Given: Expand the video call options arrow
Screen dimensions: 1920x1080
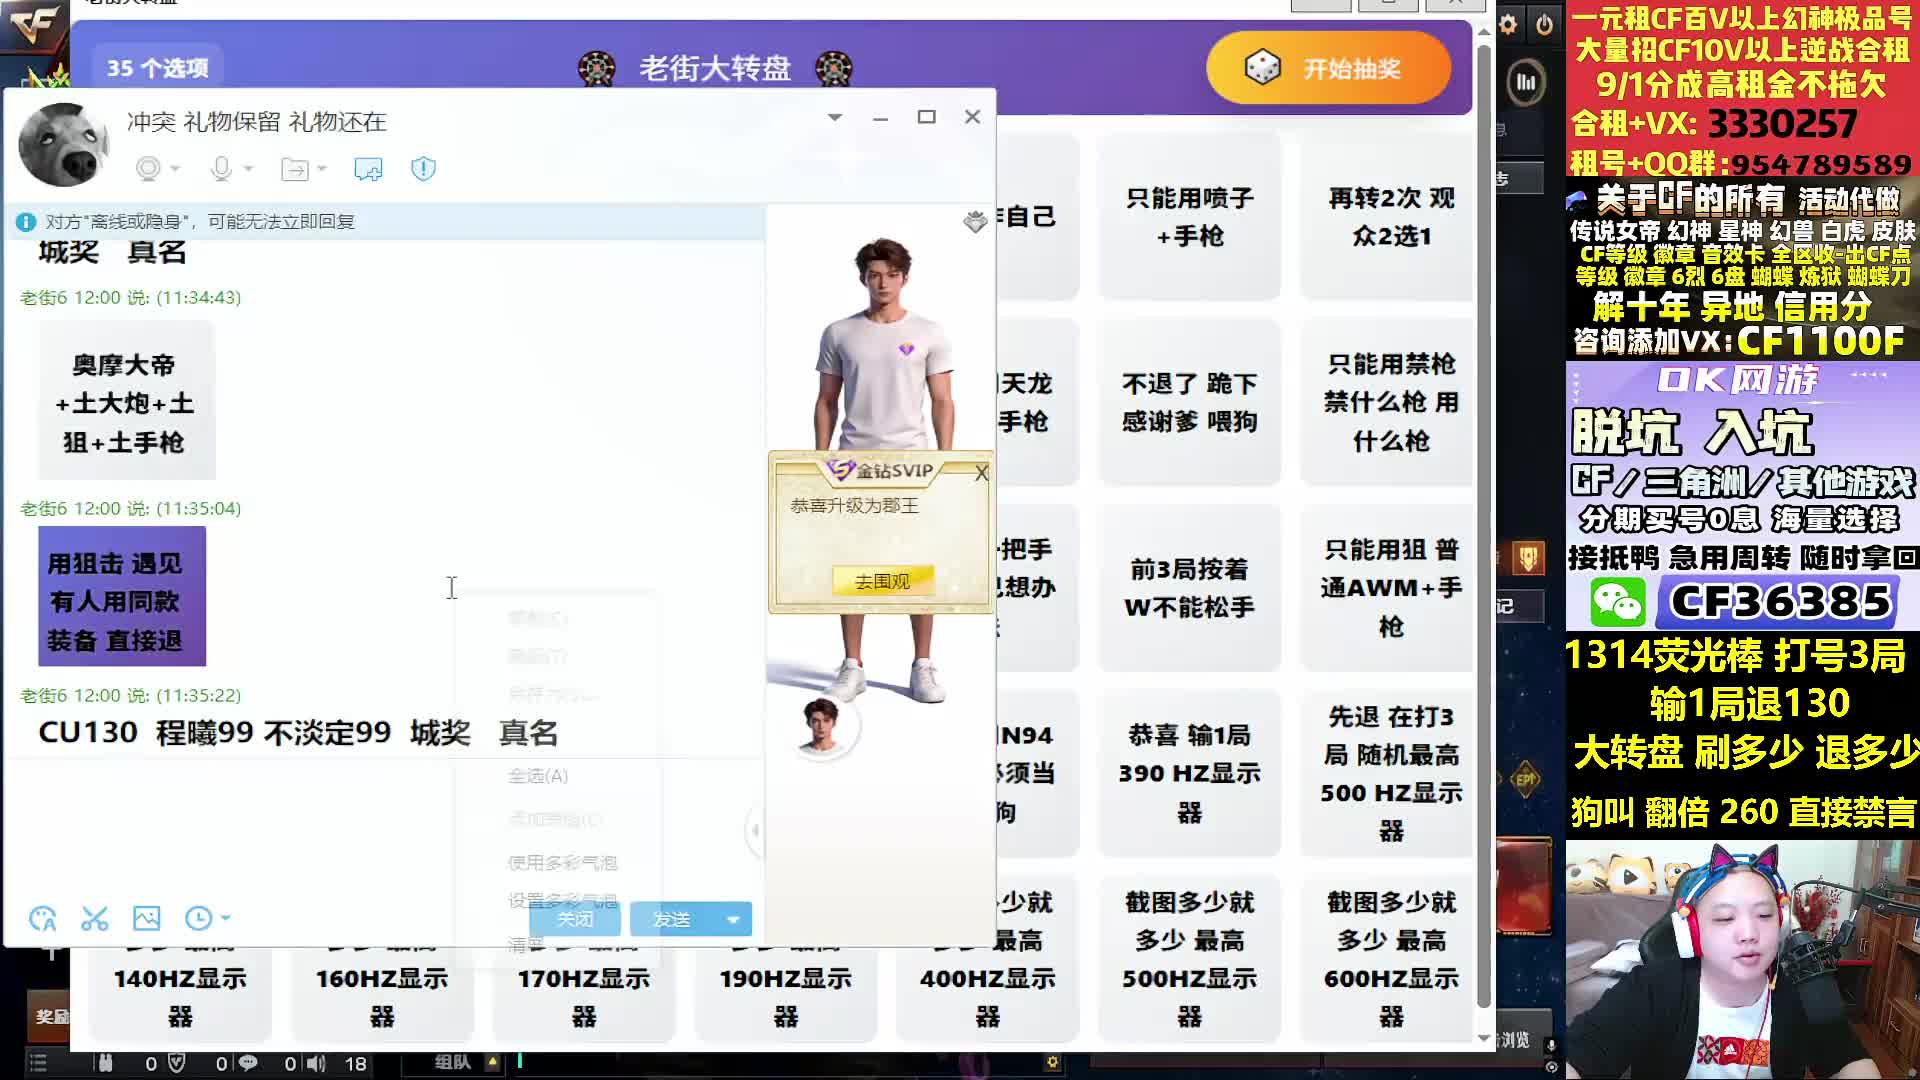Looking at the screenshot, I should 175,169.
